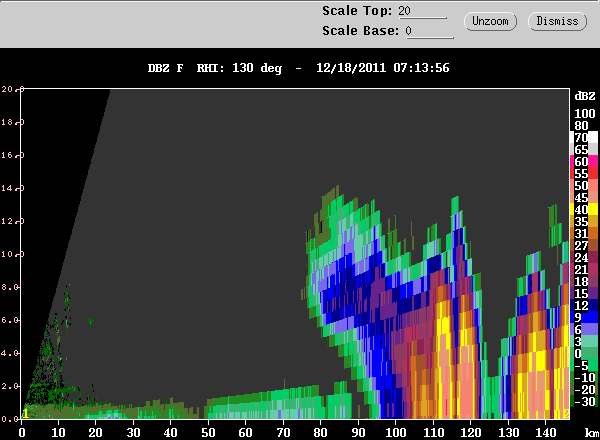This screenshot has width=600, height=440.
Task: Click the 140 km x-axis label
Action: [x=545, y=433]
